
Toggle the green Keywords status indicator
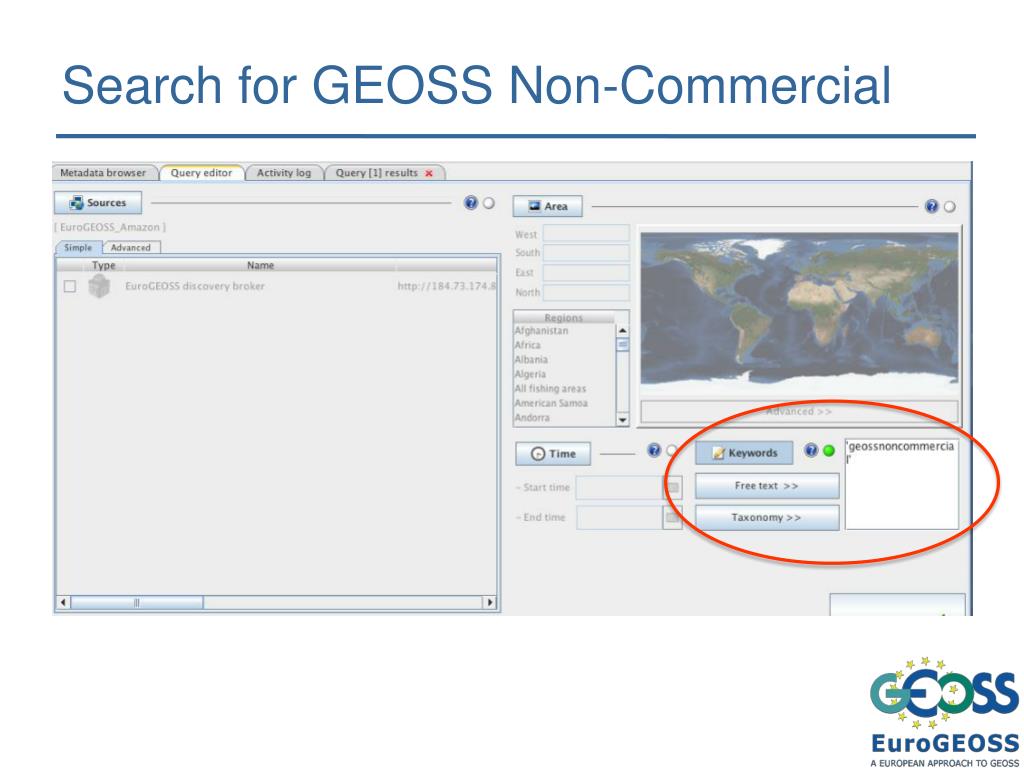[x=829, y=451]
